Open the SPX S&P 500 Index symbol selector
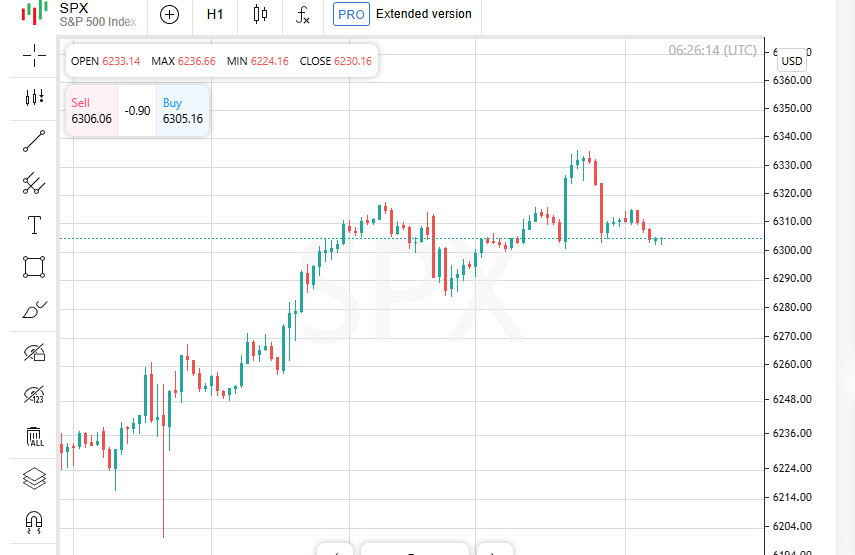Viewport: 855px width, 555px height. (x=96, y=14)
